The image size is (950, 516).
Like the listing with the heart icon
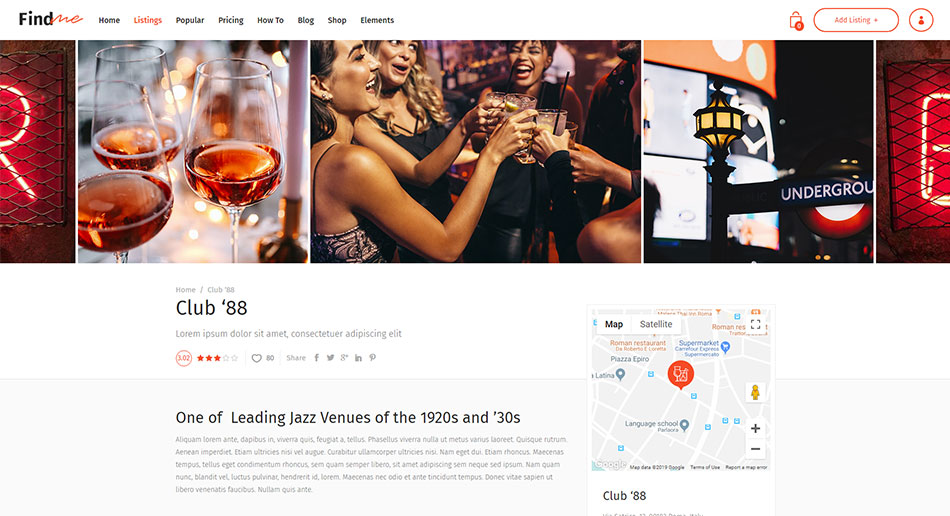[x=256, y=358]
